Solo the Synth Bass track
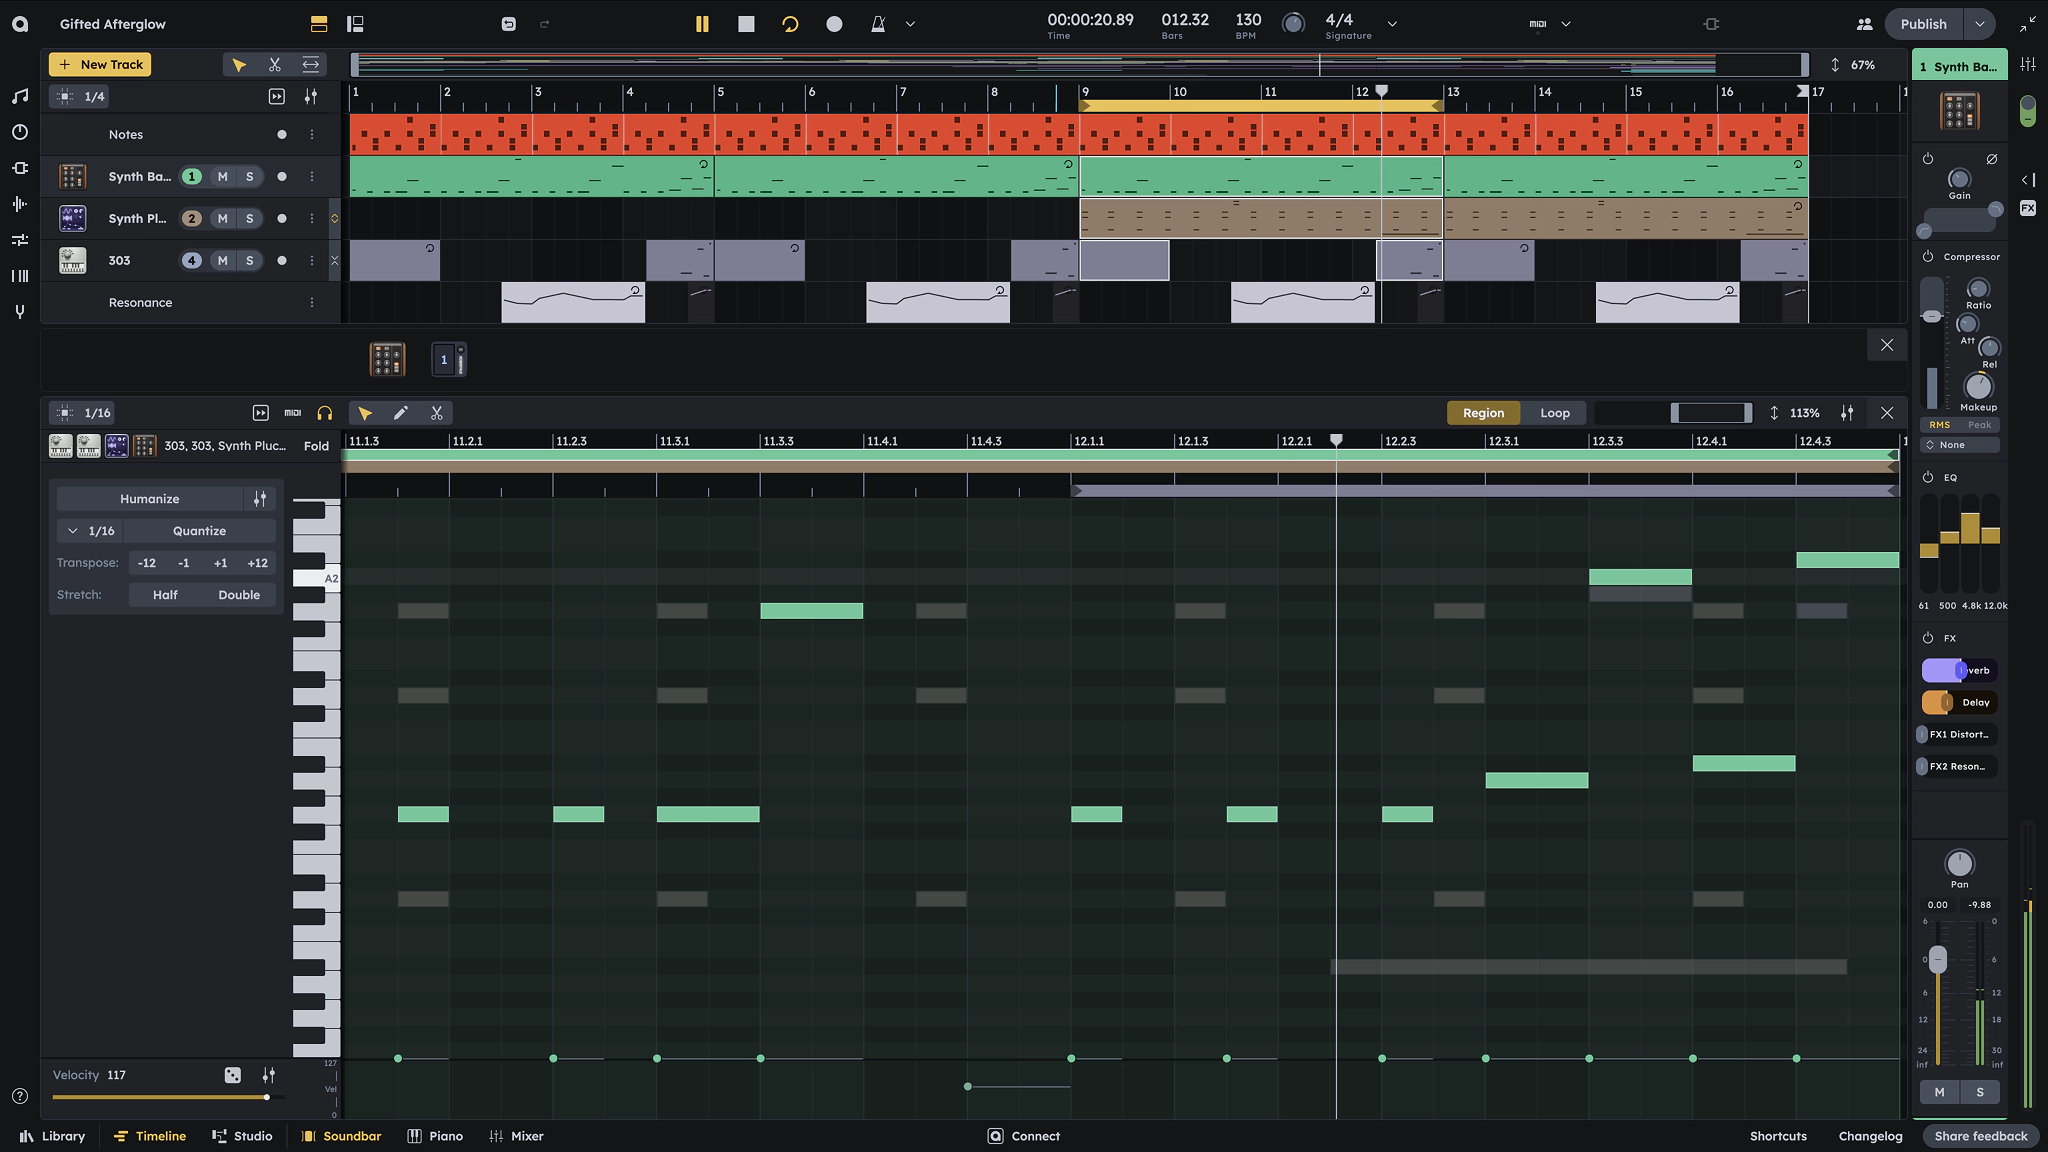This screenshot has height=1152, width=2048. point(249,176)
